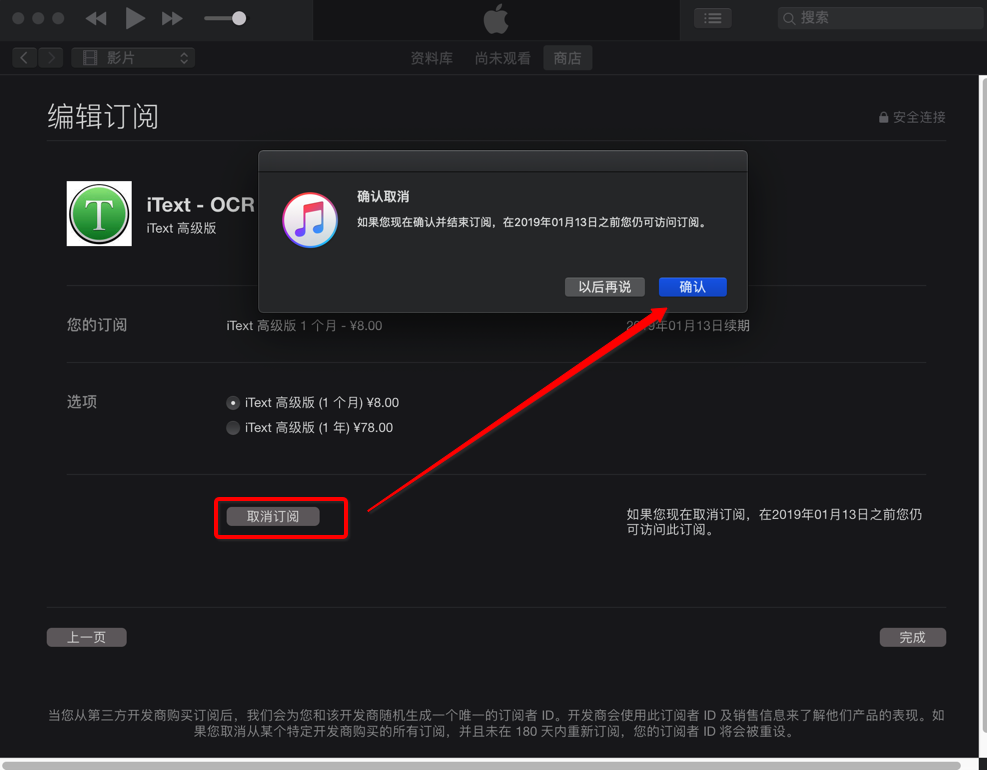Click the iTunes music note icon in dialog
Image resolution: width=987 pixels, height=770 pixels.
(x=310, y=220)
